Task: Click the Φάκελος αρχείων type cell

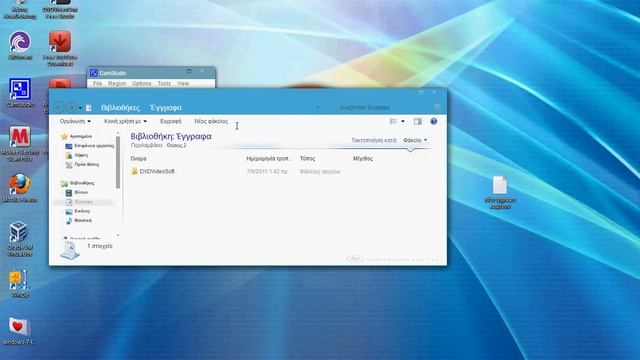Action: (x=320, y=171)
